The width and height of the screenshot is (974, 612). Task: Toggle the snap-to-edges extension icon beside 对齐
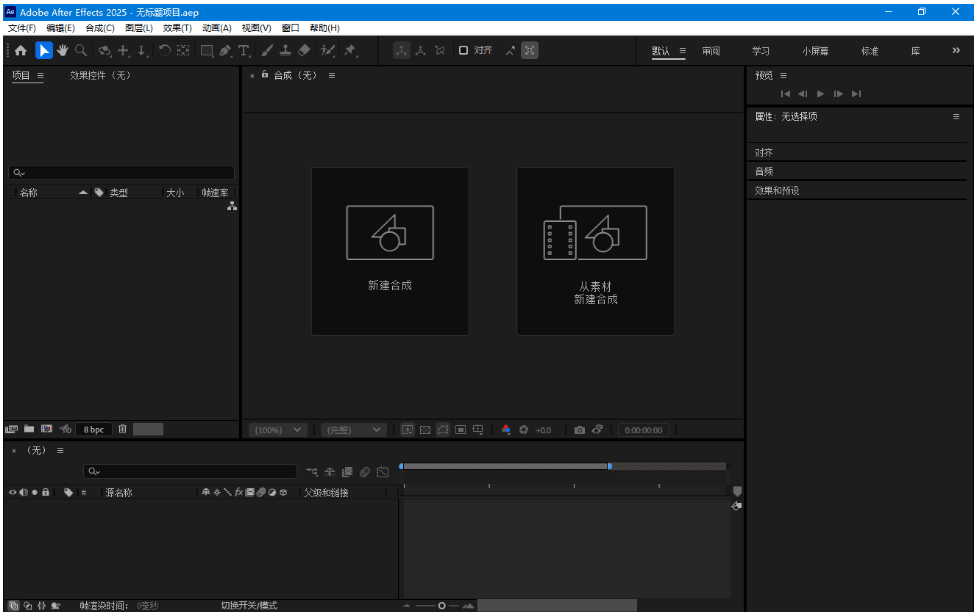[x=510, y=51]
